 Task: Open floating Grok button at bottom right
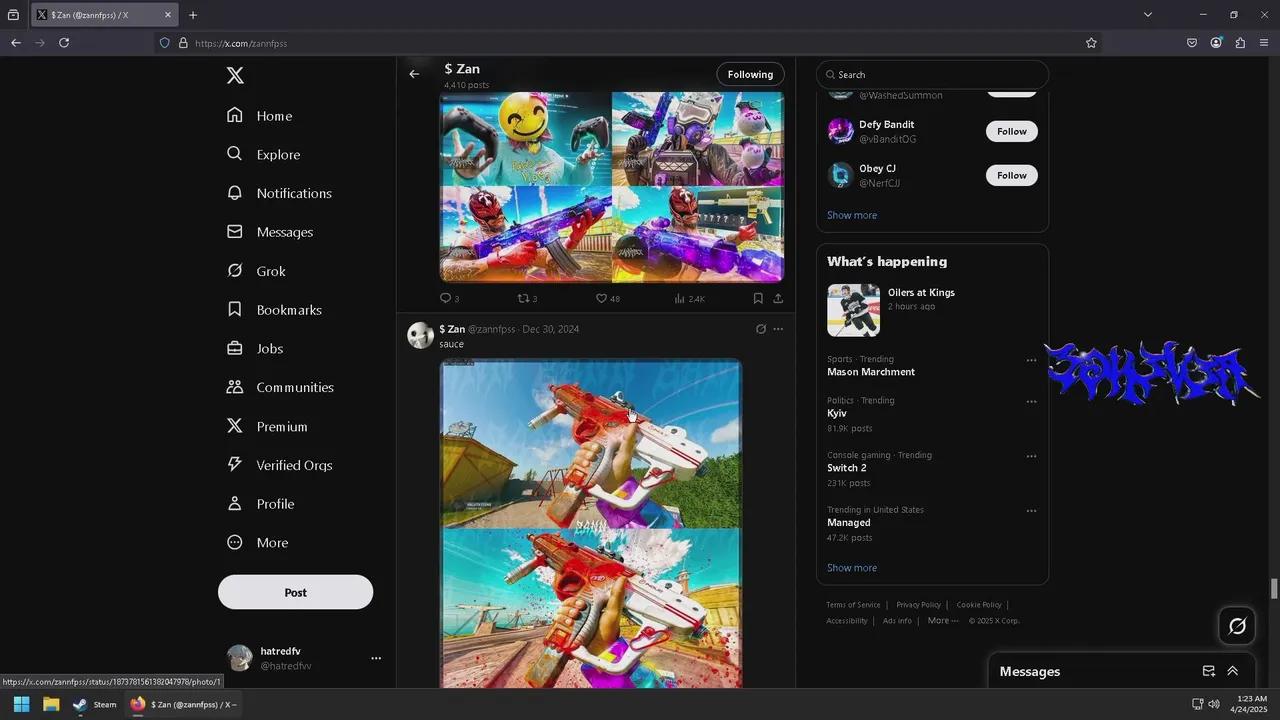[x=1237, y=626]
